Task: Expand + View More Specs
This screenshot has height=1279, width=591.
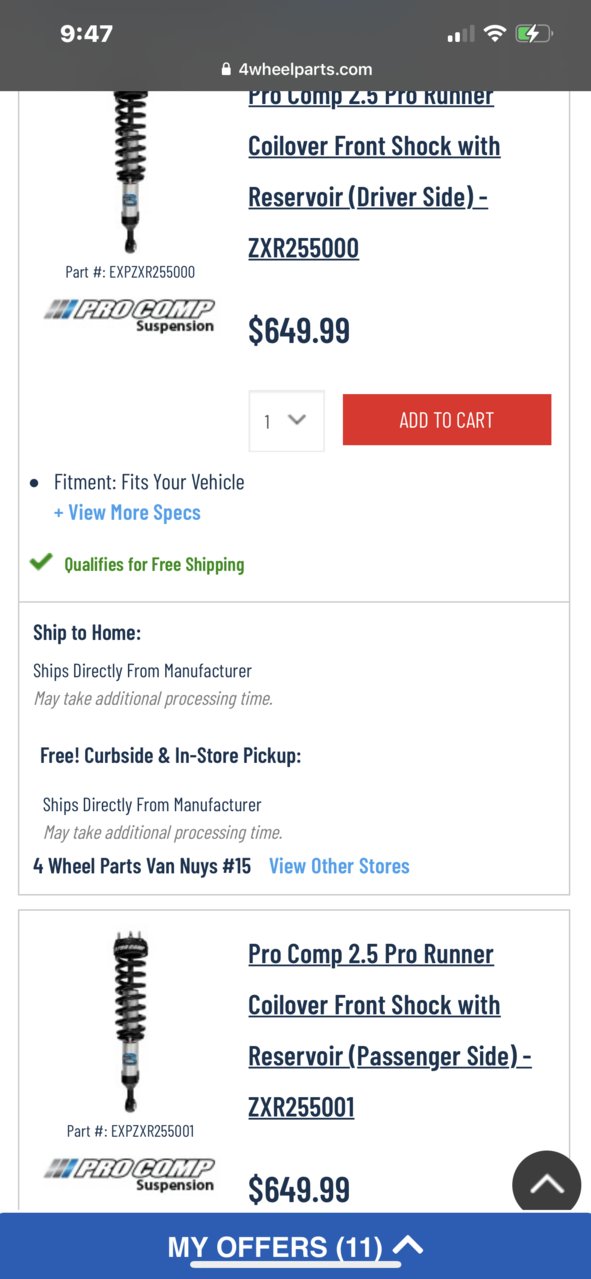Action: [127, 513]
